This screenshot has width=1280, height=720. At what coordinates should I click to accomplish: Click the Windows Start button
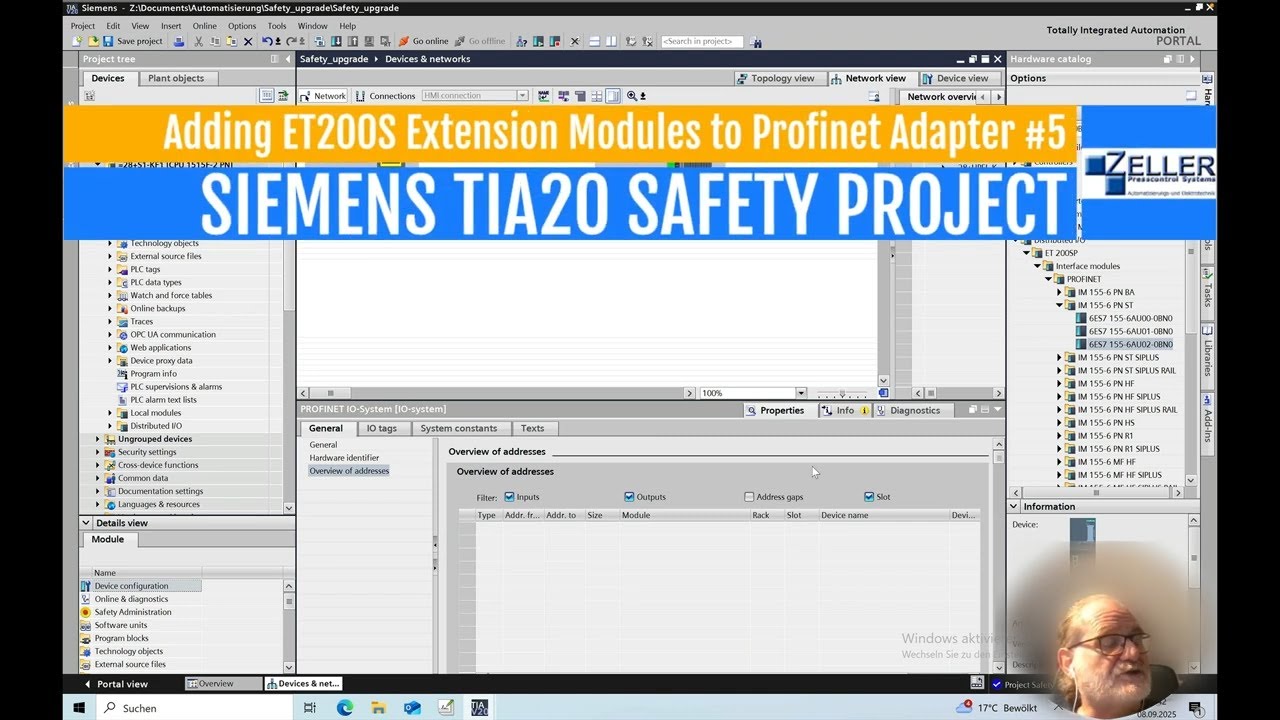tap(79, 707)
